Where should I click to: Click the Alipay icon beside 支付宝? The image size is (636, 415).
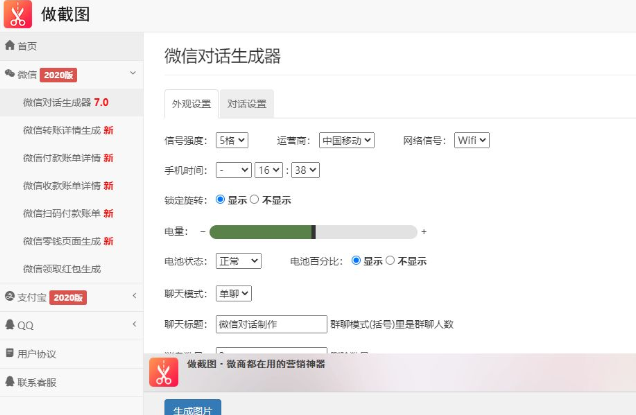coord(10,297)
